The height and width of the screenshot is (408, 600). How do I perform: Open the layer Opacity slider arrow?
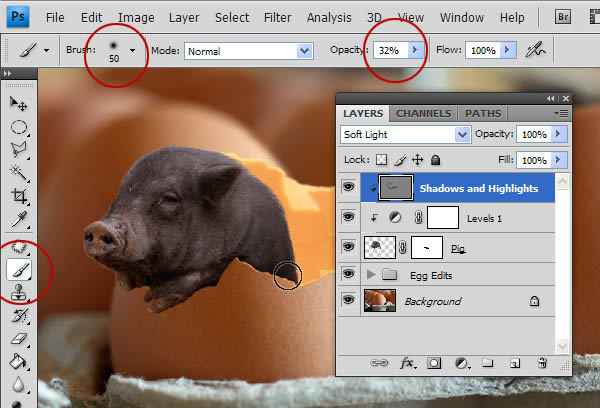pyautogui.click(x=559, y=134)
